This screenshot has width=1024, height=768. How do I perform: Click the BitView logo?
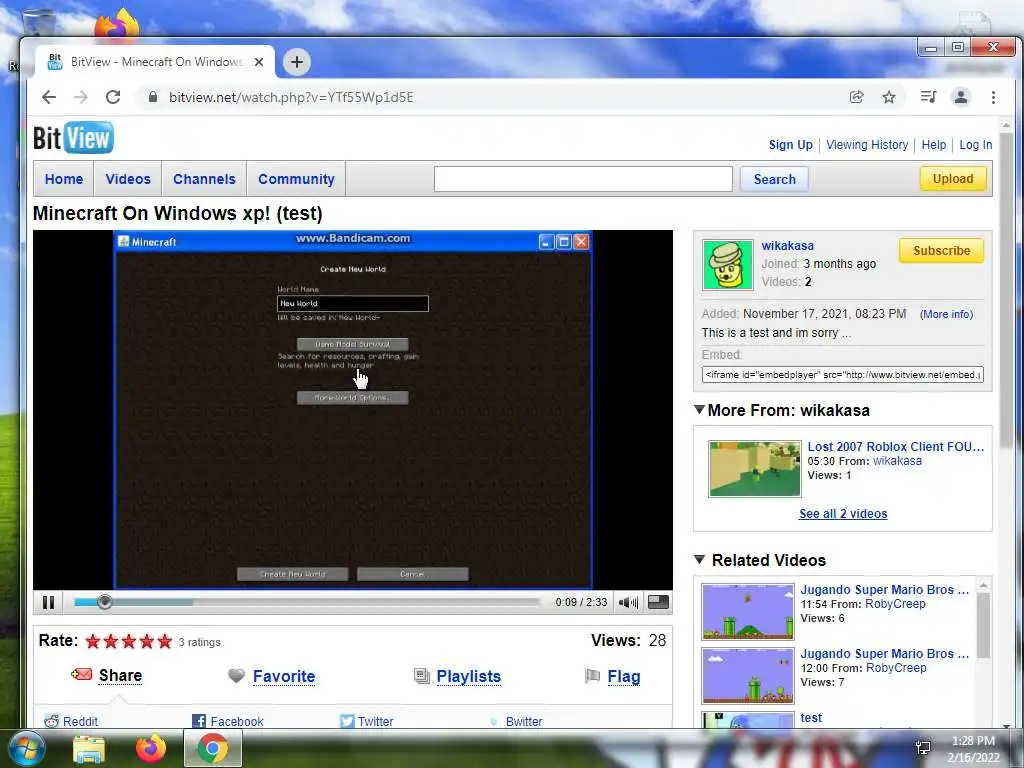pos(73,138)
